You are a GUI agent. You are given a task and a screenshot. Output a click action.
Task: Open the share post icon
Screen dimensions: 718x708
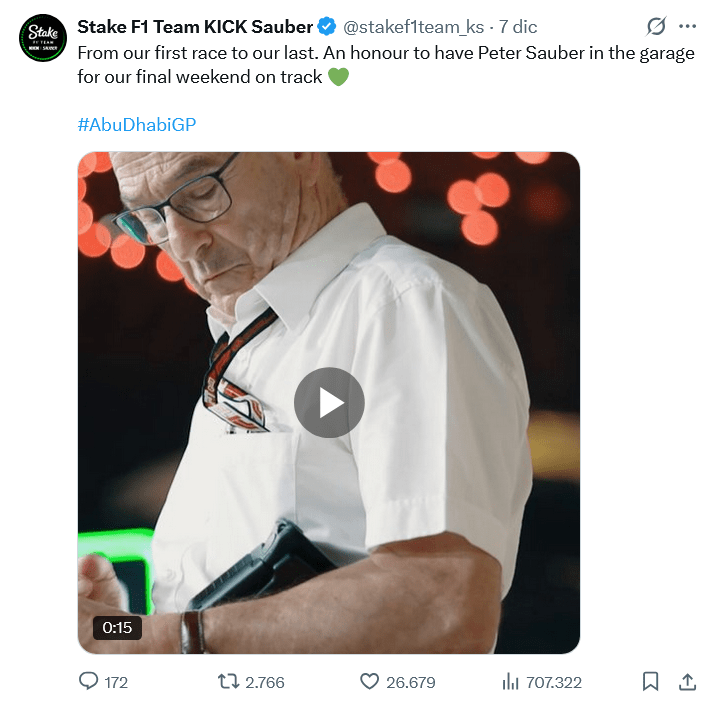click(687, 682)
